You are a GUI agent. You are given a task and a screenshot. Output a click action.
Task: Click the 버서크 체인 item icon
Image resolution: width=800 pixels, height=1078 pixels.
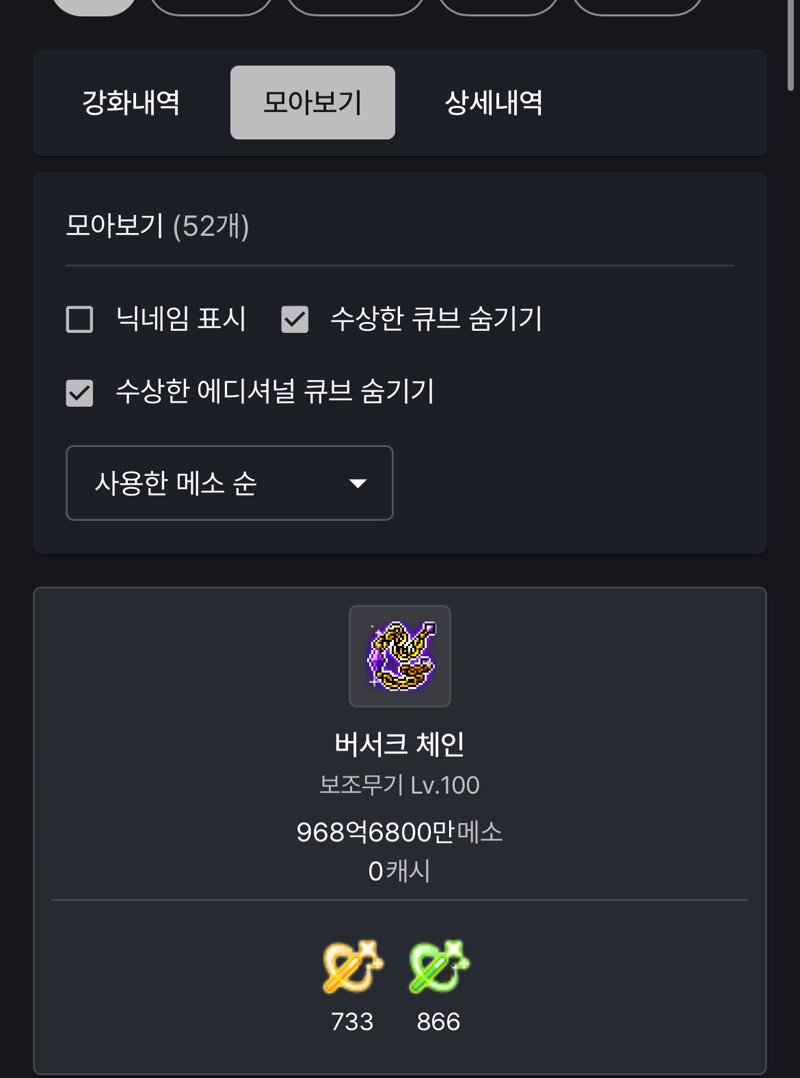pos(399,656)
